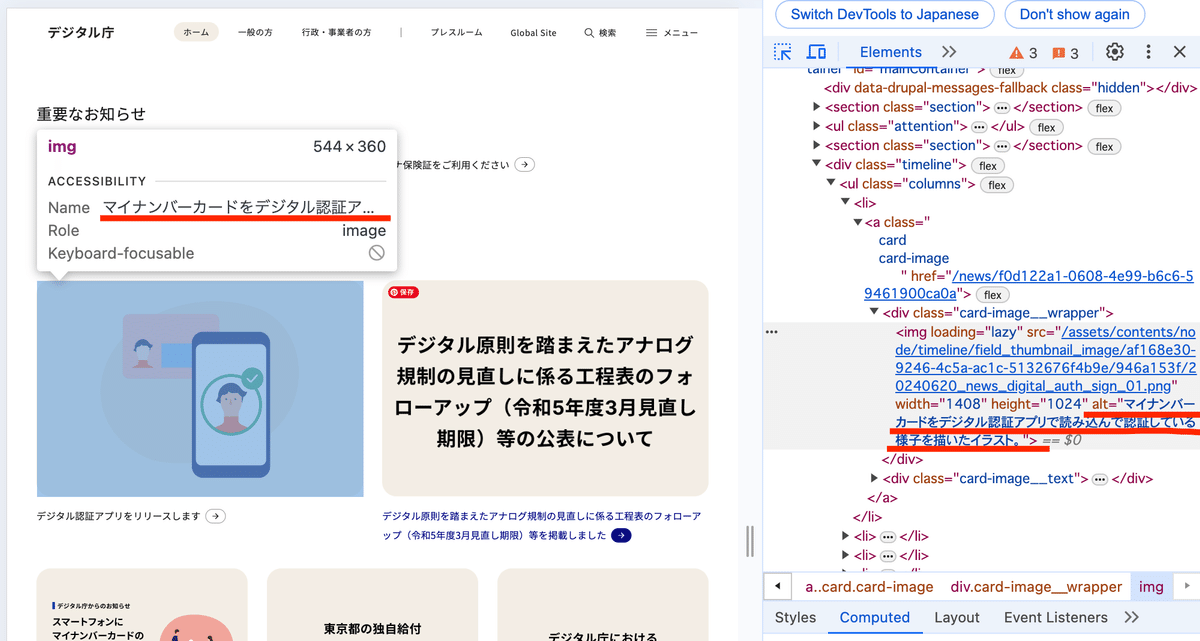The image size is (1200, 641).
Task: Click the closing </a> tag row
Action: [x=881, y=498]
